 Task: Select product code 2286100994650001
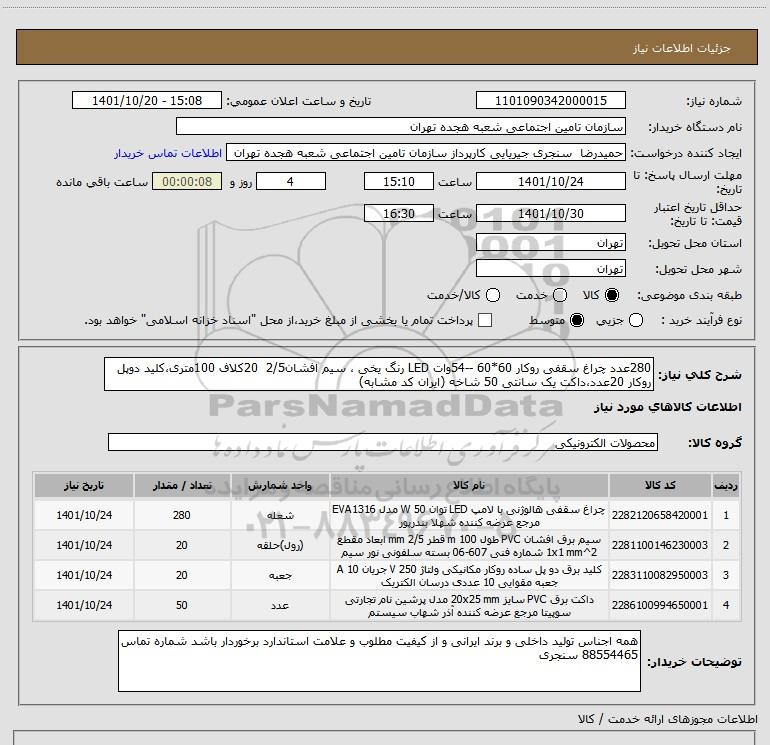point(660,605)
